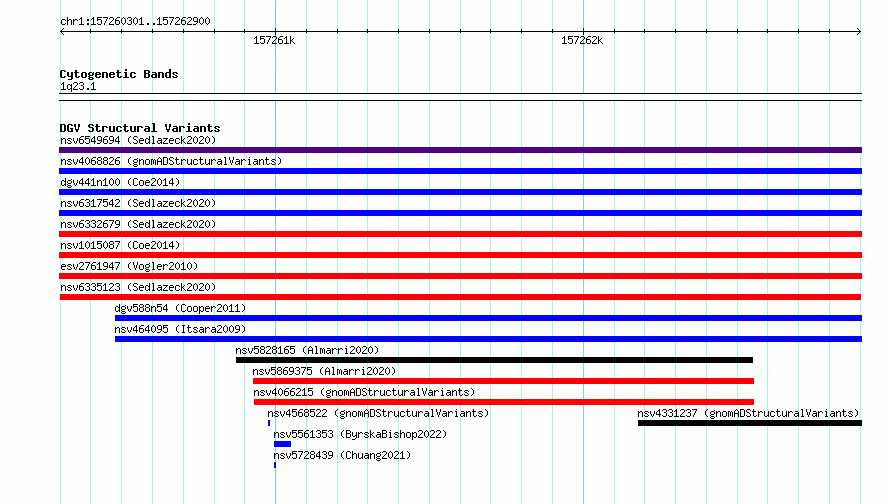Open nsv5869375 (Almarri2020) label
This screenshot has height=504, width=890.
pyautogui.click(x=324, y=371)
